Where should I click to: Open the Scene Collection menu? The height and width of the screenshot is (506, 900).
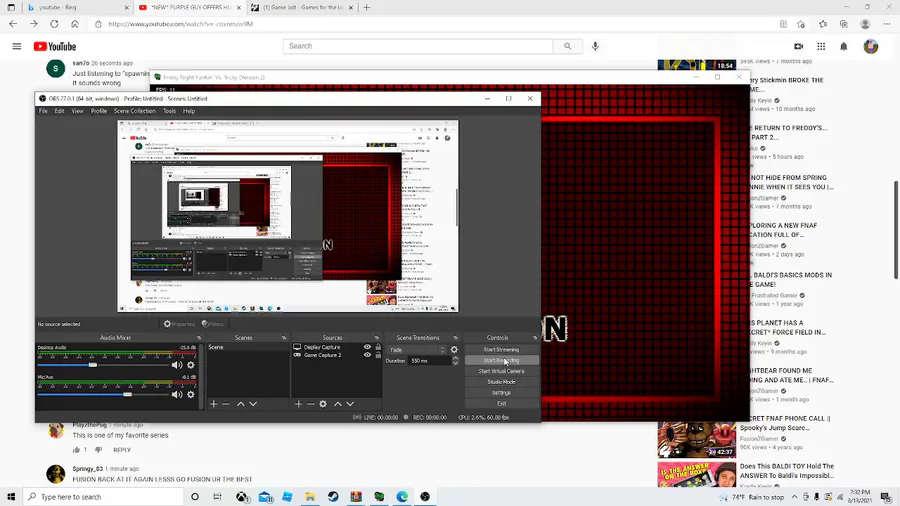(134, 111)
